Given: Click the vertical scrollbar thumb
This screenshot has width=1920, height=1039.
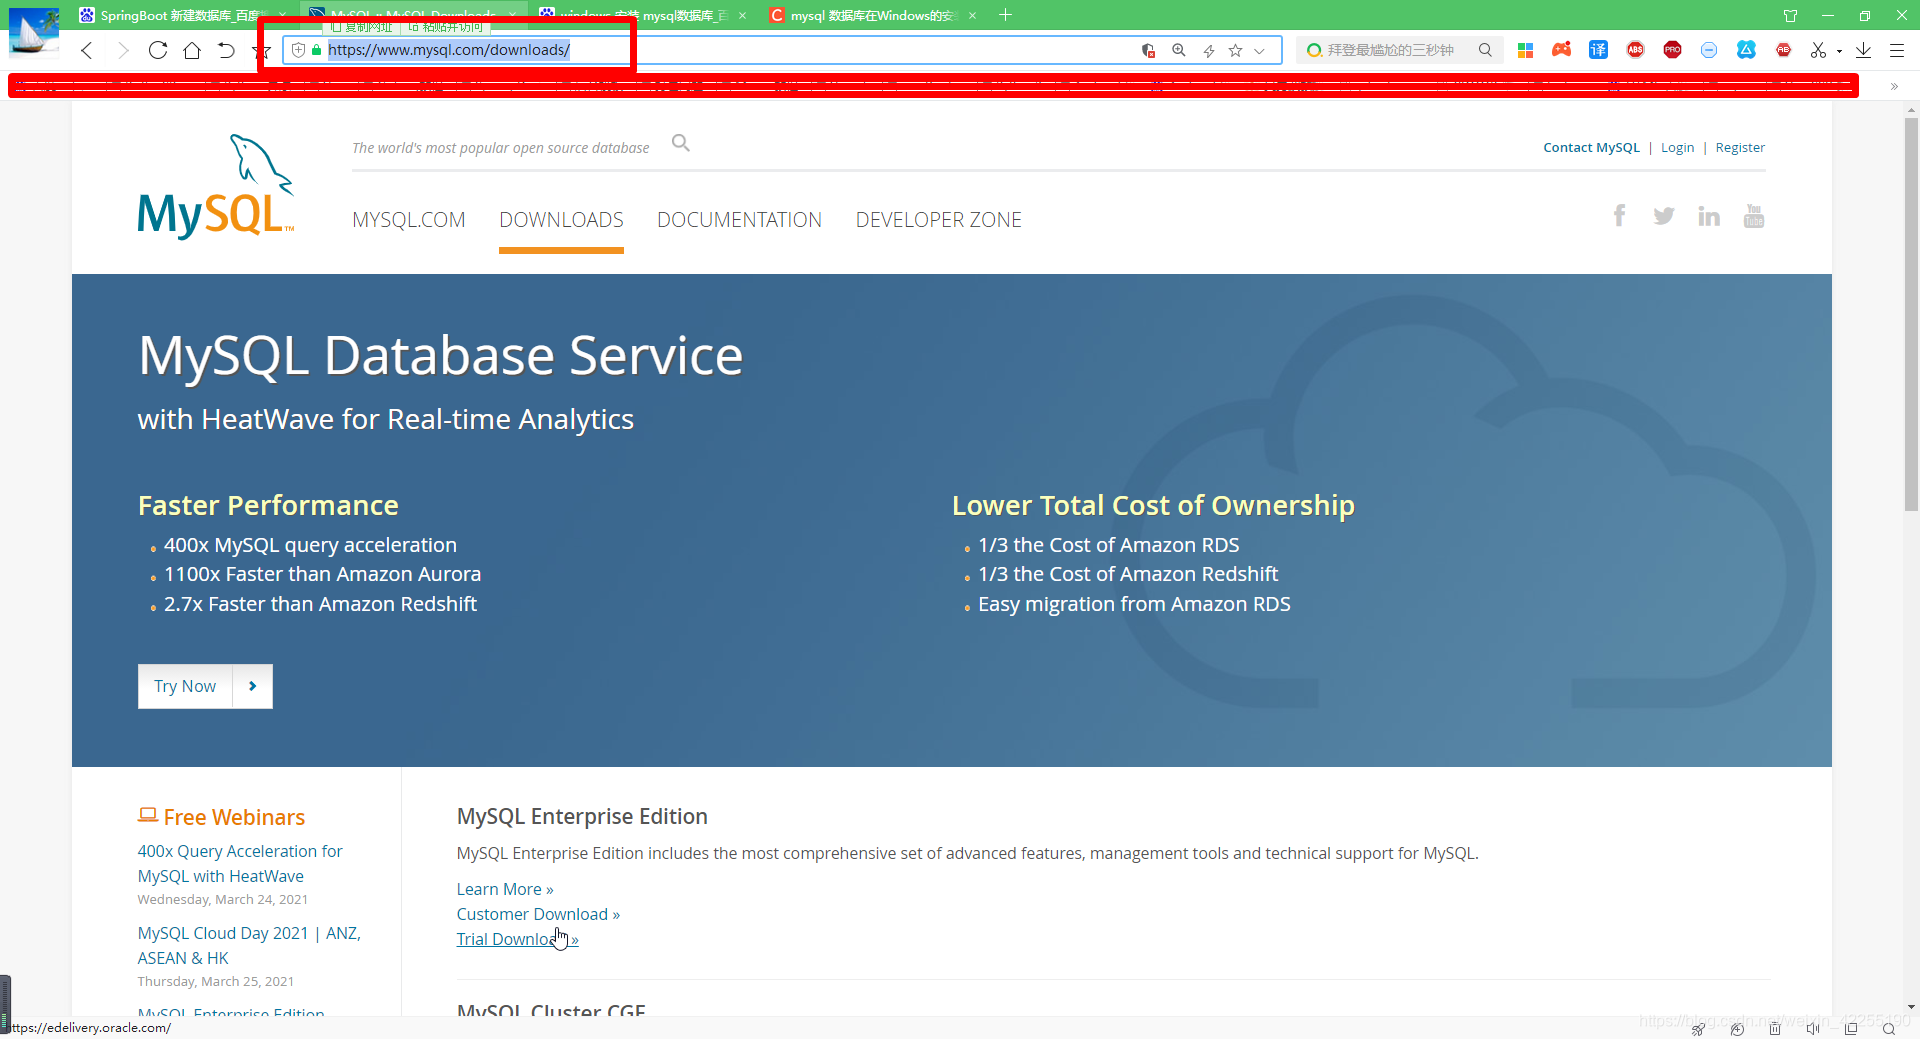Looking at the screenshot, I should coord(1911,315).
